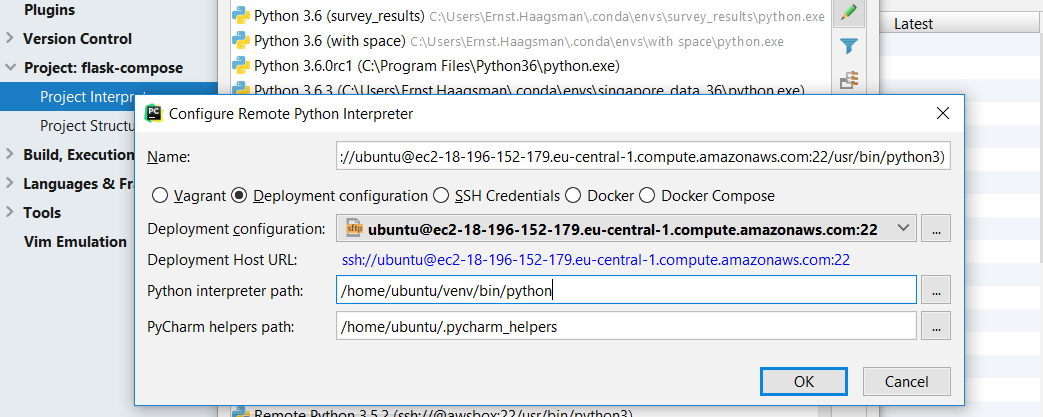1043x417 pixels.
Task: Open the Vim Emulation settings page
Action: click(x=75, y=241)
